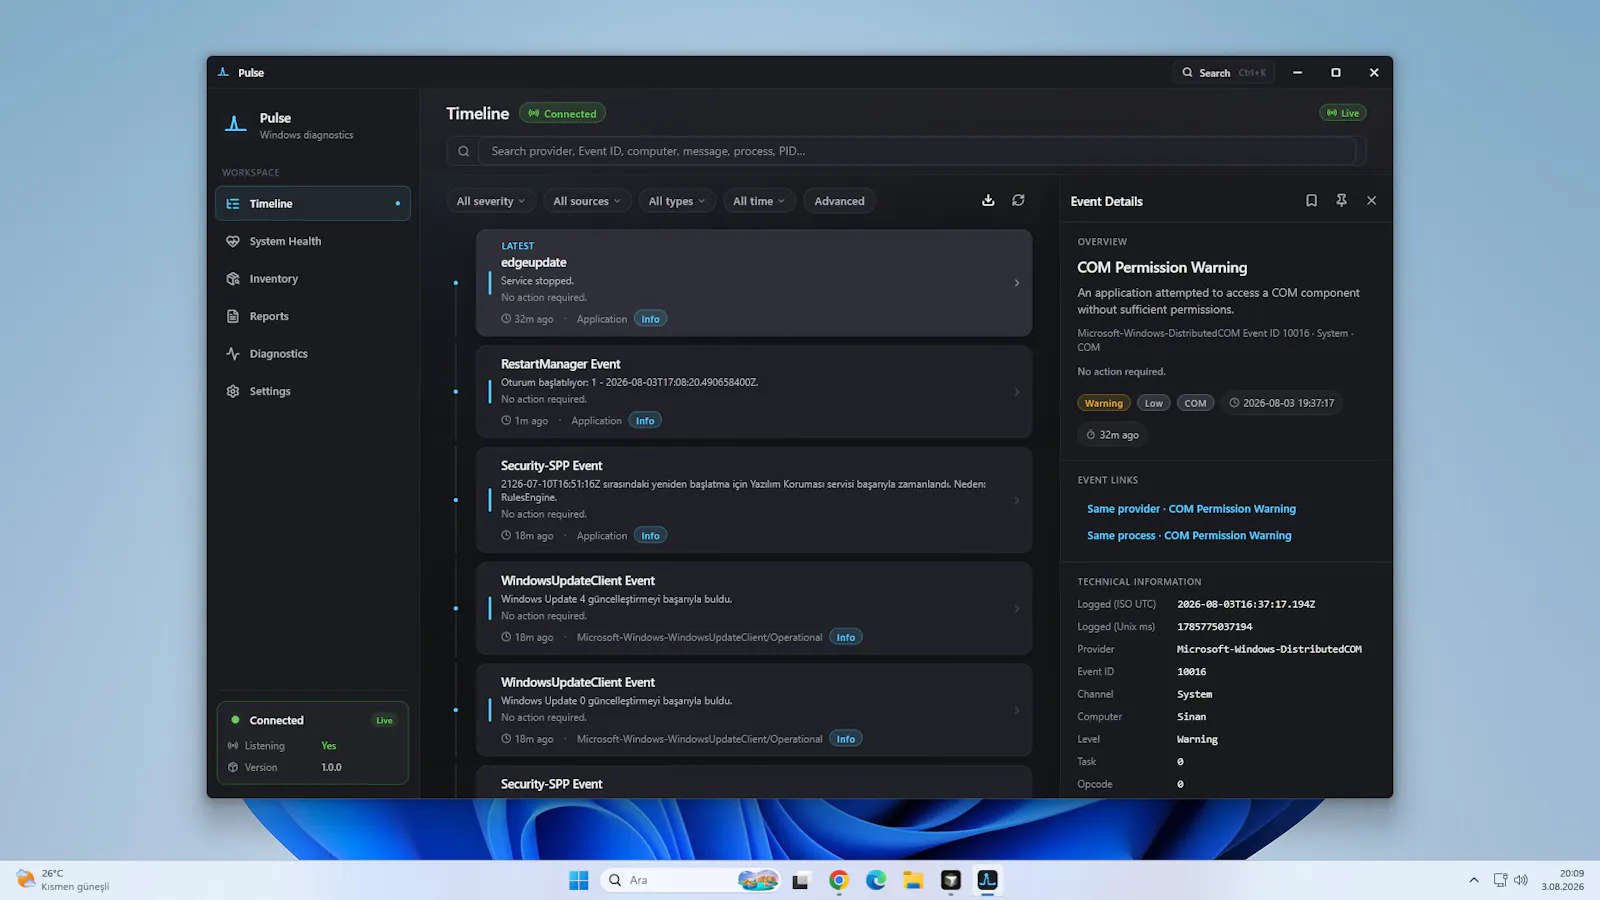Screen dimensions: 1600x900
Task: Pin the Event Details panel
Action: [1341, 201]
